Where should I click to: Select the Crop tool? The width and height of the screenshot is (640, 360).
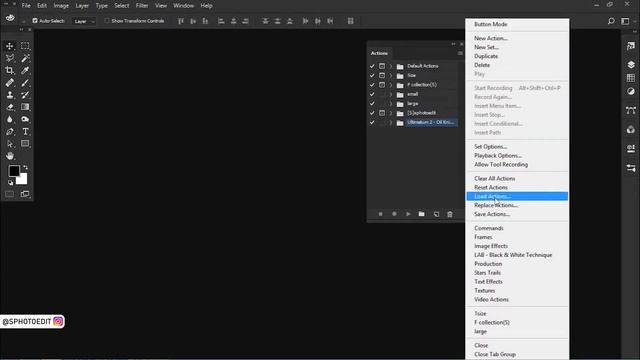point(10,70)
